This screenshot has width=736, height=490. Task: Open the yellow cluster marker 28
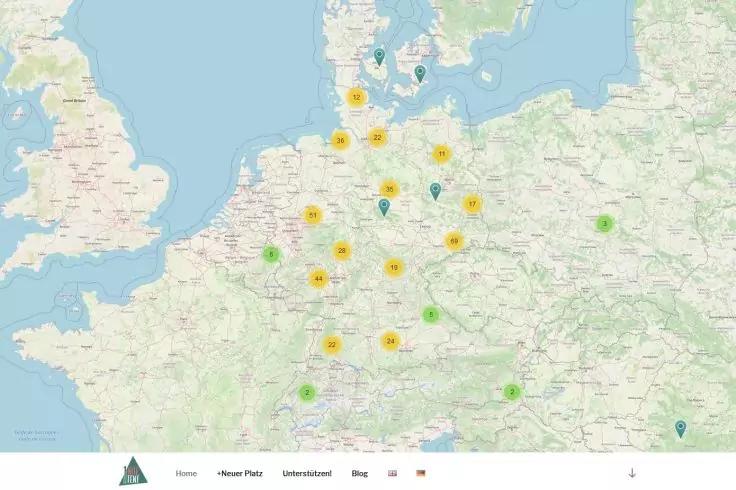click(x=342, y=251)
